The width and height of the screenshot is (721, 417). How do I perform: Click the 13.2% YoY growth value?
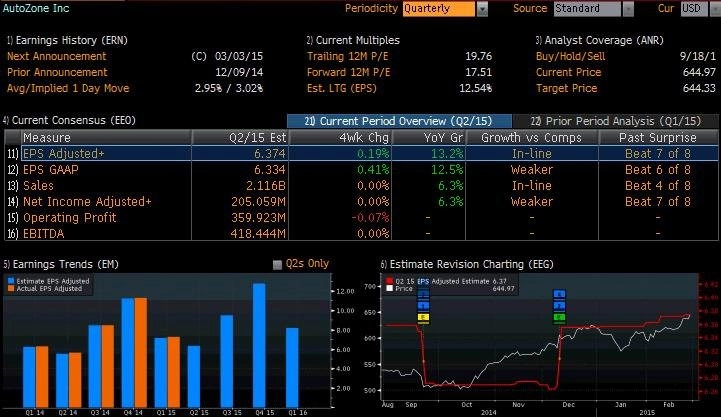[x=447, y=154]
